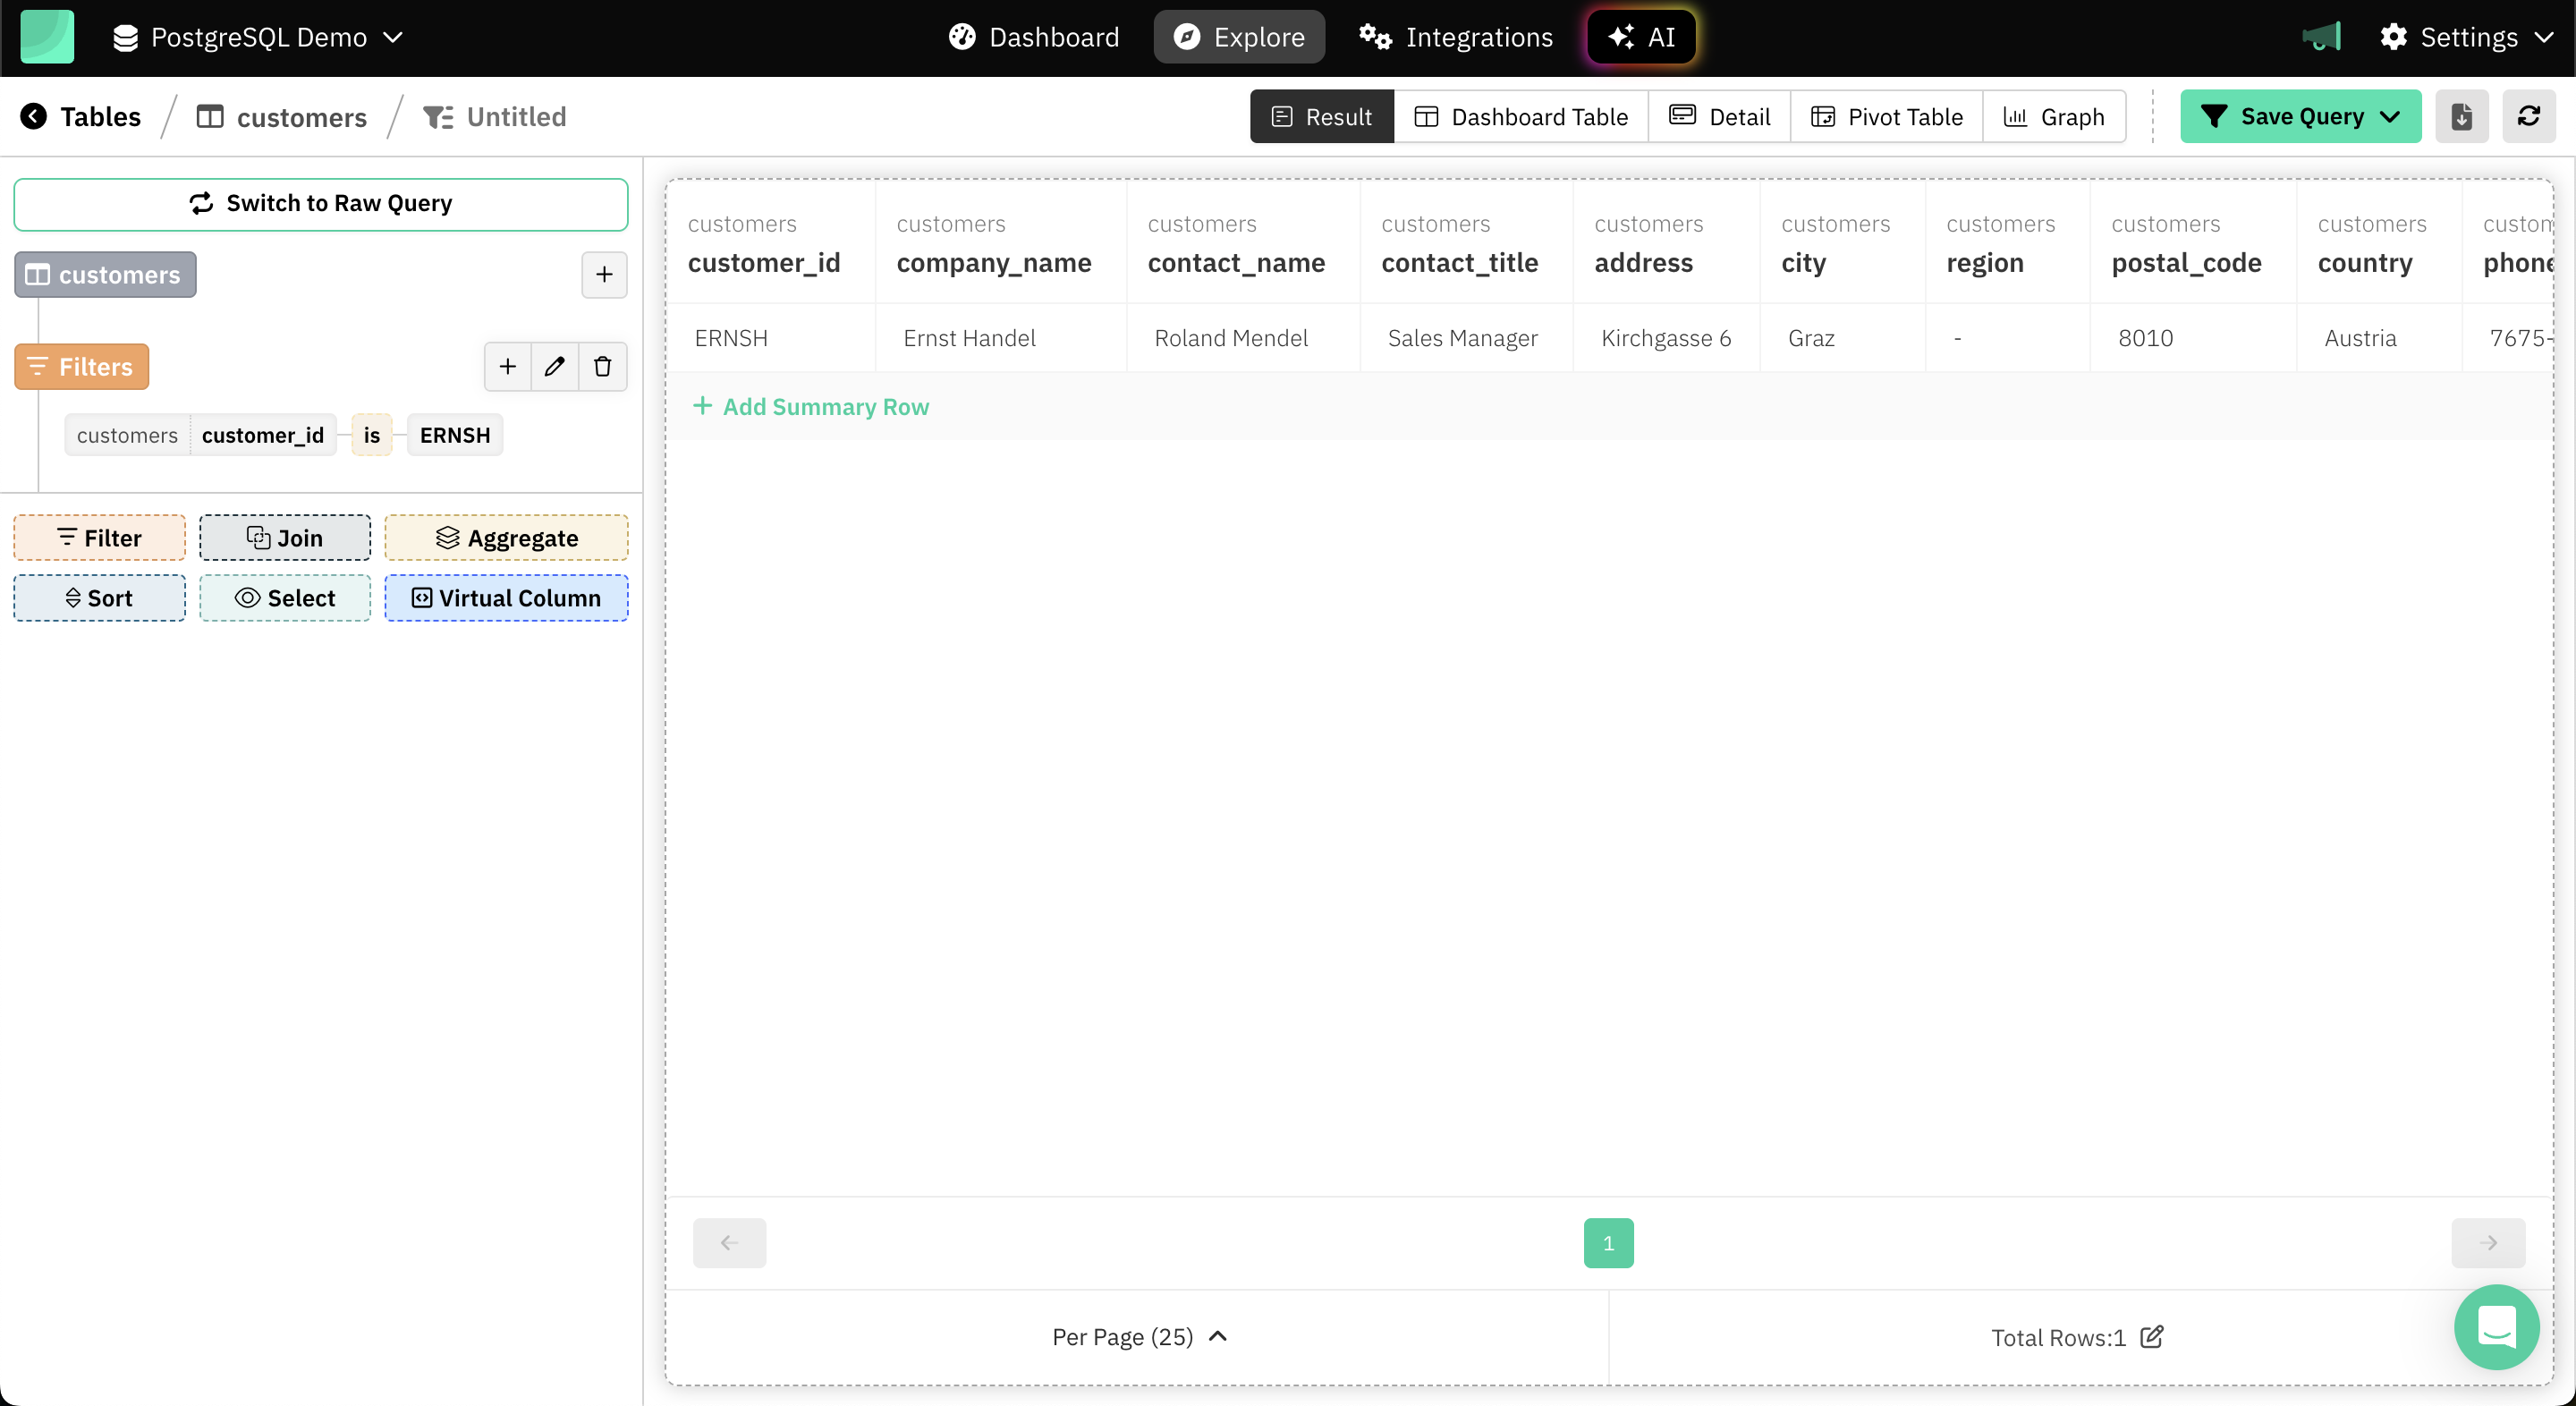Open the Integrations menu
The width and height of the screenshot is (2576, 1406).
[1455, 37]
